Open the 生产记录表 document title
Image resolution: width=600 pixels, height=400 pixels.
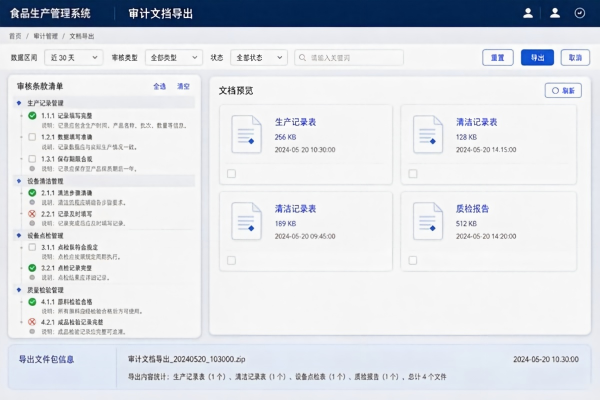[x=295, y=122]
